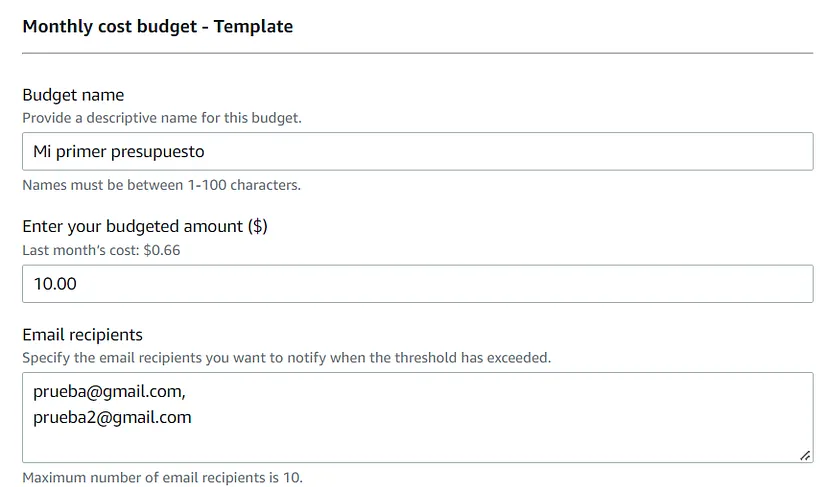The image size is (828, 487).
Task: Click 'Provide a descriptive name for this budget' text
Action: click(x=162, y=118)
